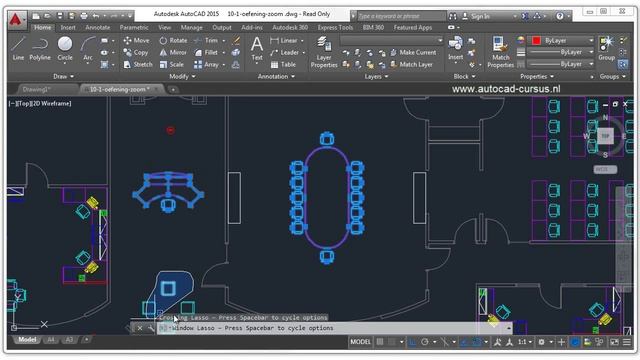
Task: Click the Scale tool
Action: (171, 64)
